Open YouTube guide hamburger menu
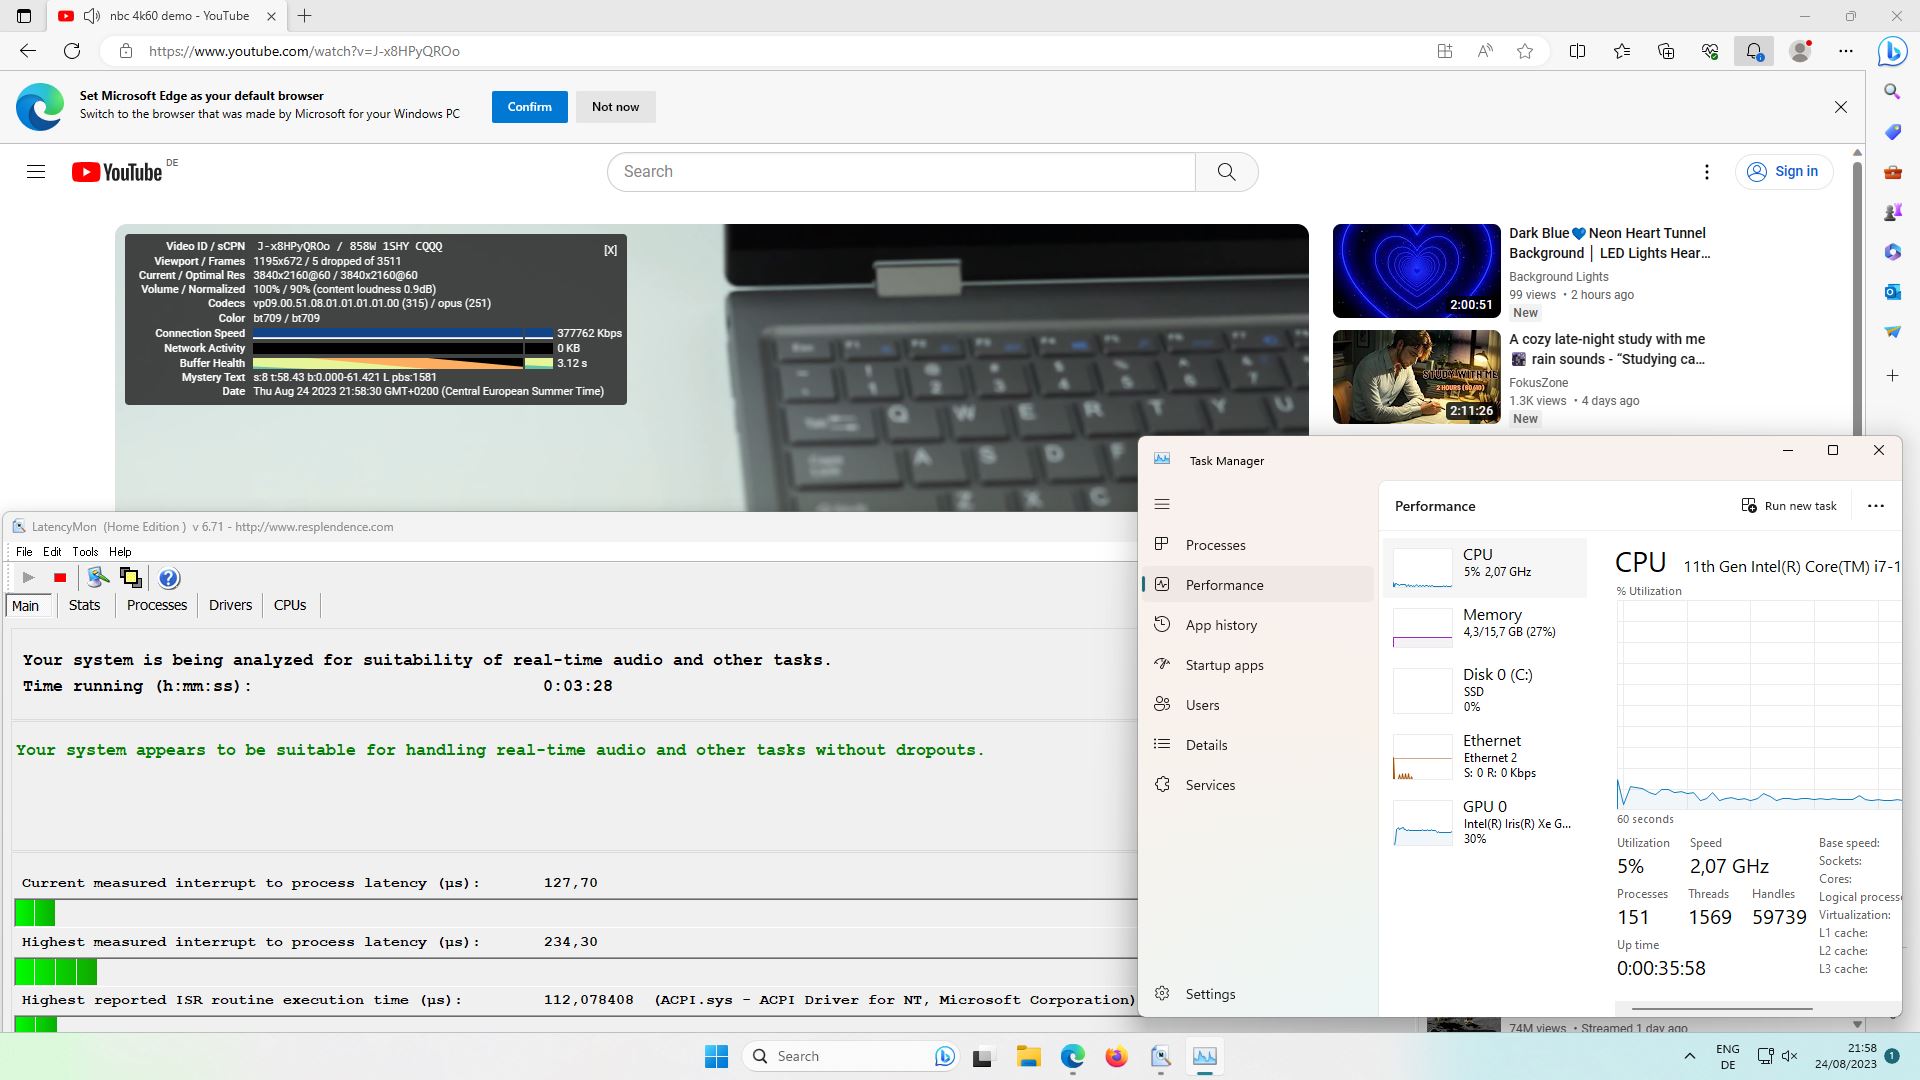The width and height of the screenshot is (1920, 1080). pos(36,172)
